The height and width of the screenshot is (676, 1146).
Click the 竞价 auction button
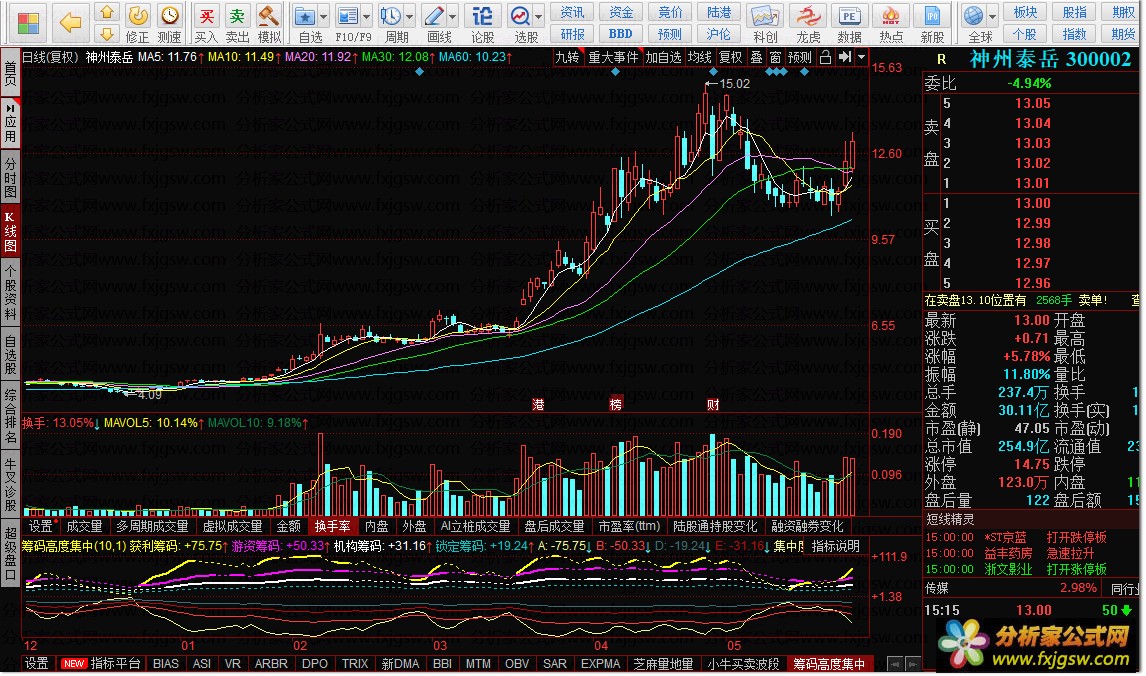click(669, 12)
